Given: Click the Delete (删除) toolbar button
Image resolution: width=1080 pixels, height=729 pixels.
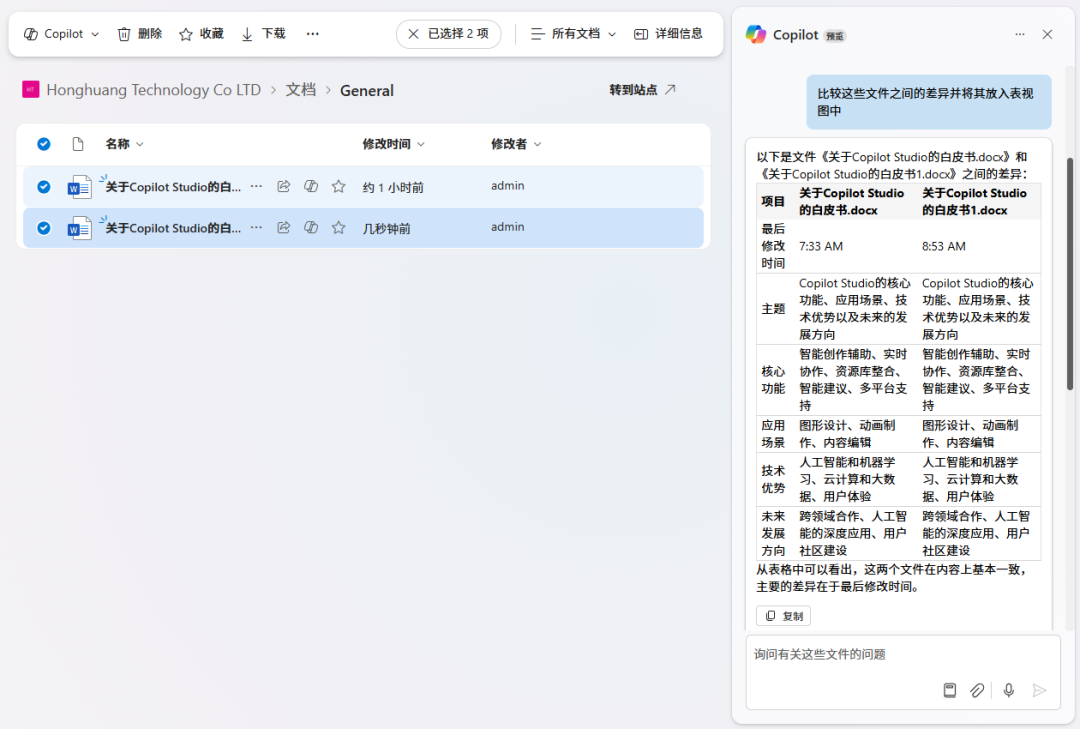Looking at the screenshot, I should click(x=140, y=34).
